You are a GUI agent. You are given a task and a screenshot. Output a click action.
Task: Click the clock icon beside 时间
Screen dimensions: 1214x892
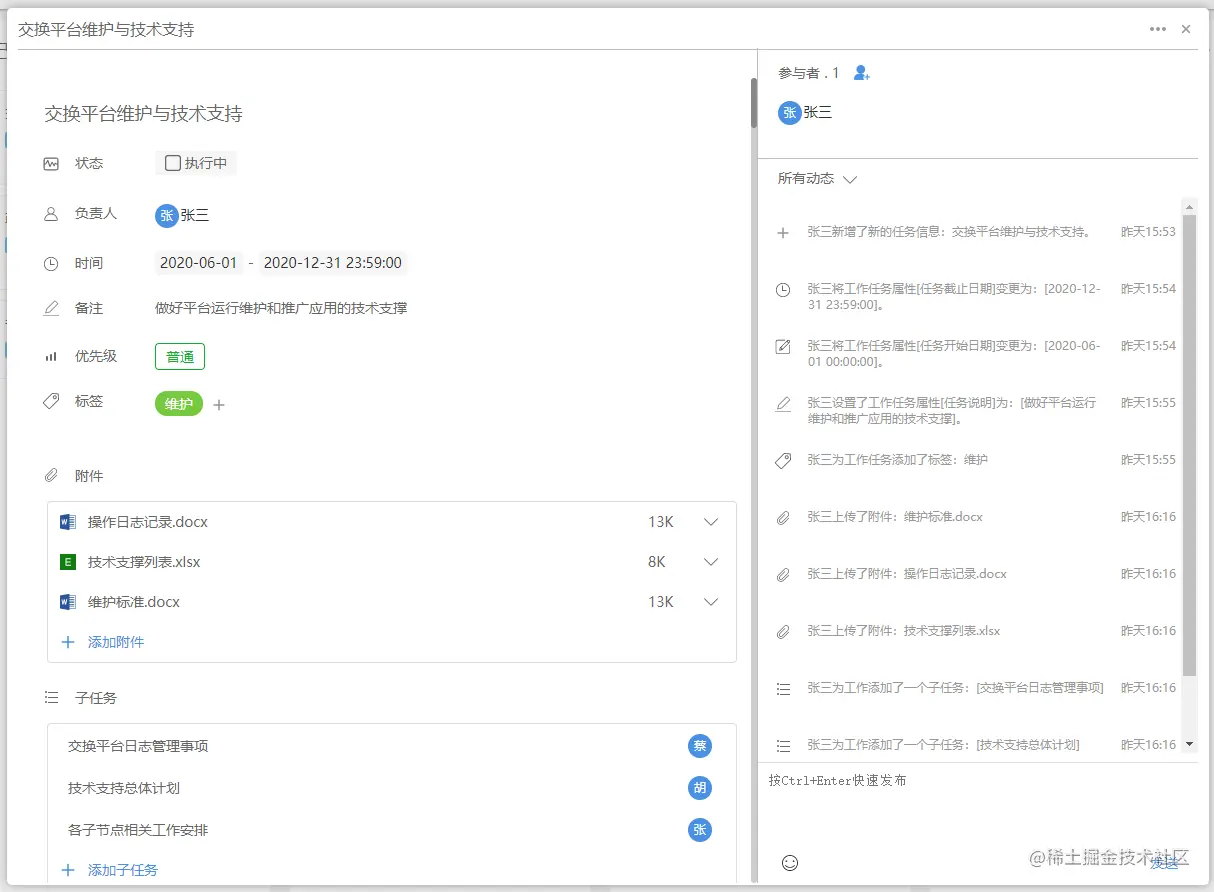click(51, 264)
